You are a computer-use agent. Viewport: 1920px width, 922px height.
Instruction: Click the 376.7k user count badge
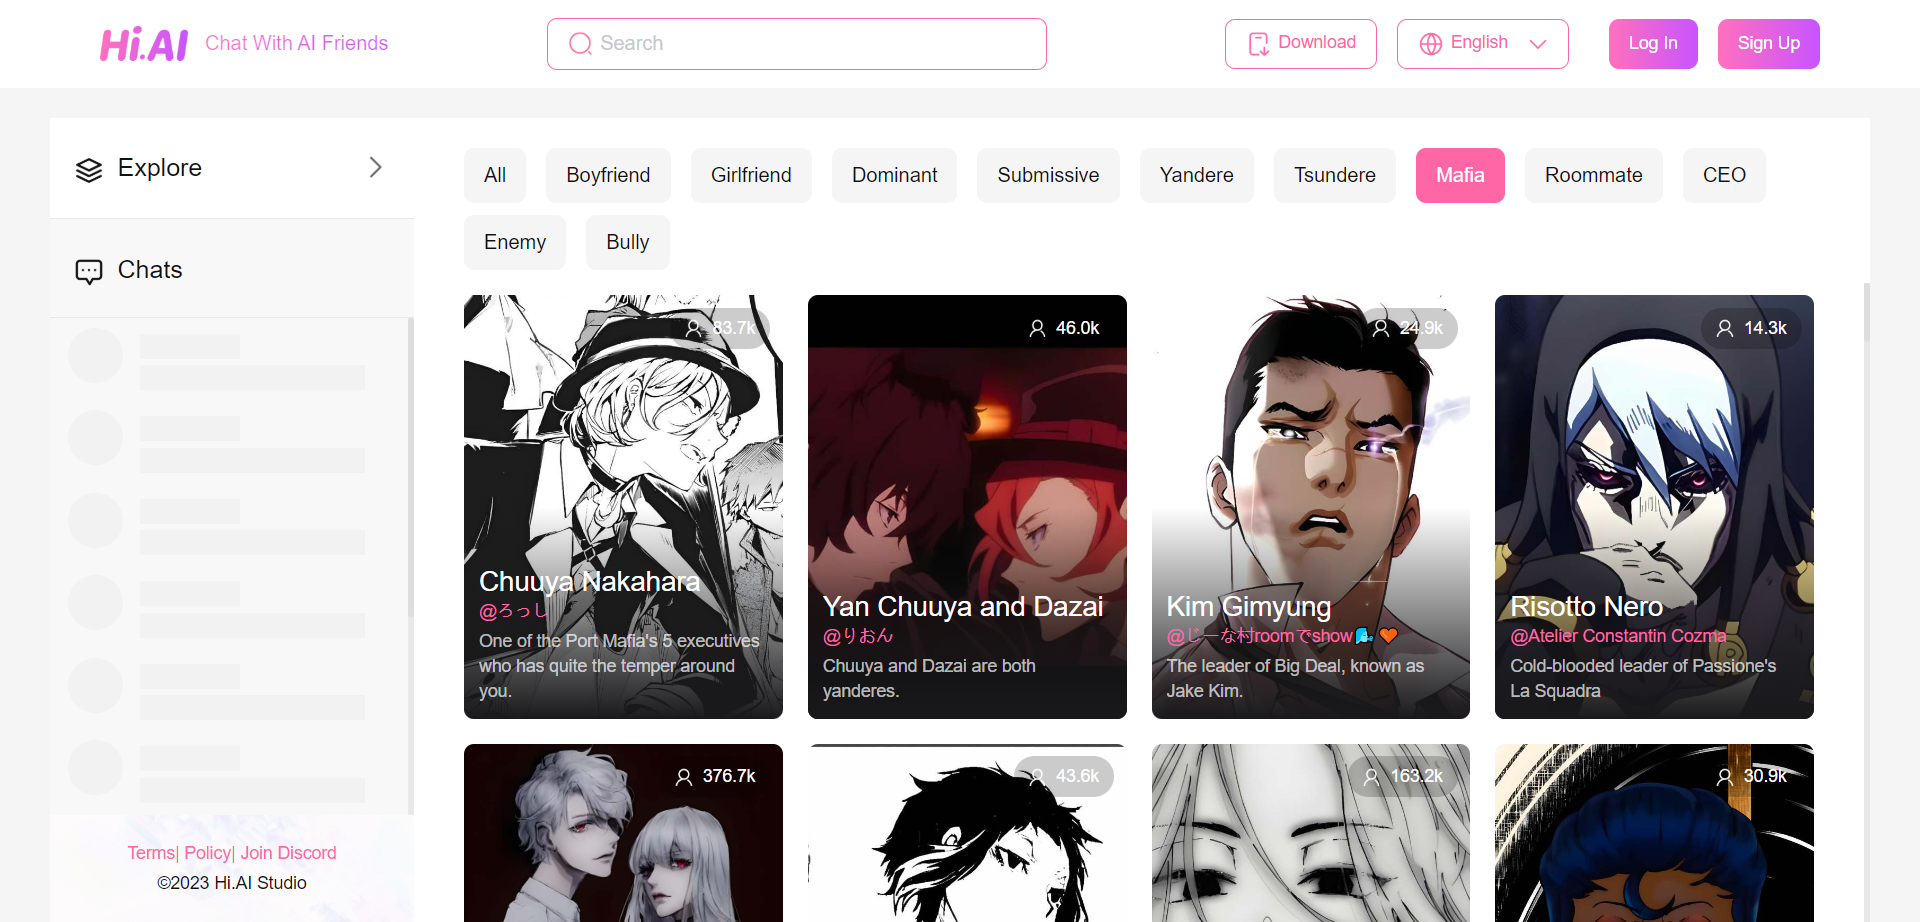click(x=715, y=776)
